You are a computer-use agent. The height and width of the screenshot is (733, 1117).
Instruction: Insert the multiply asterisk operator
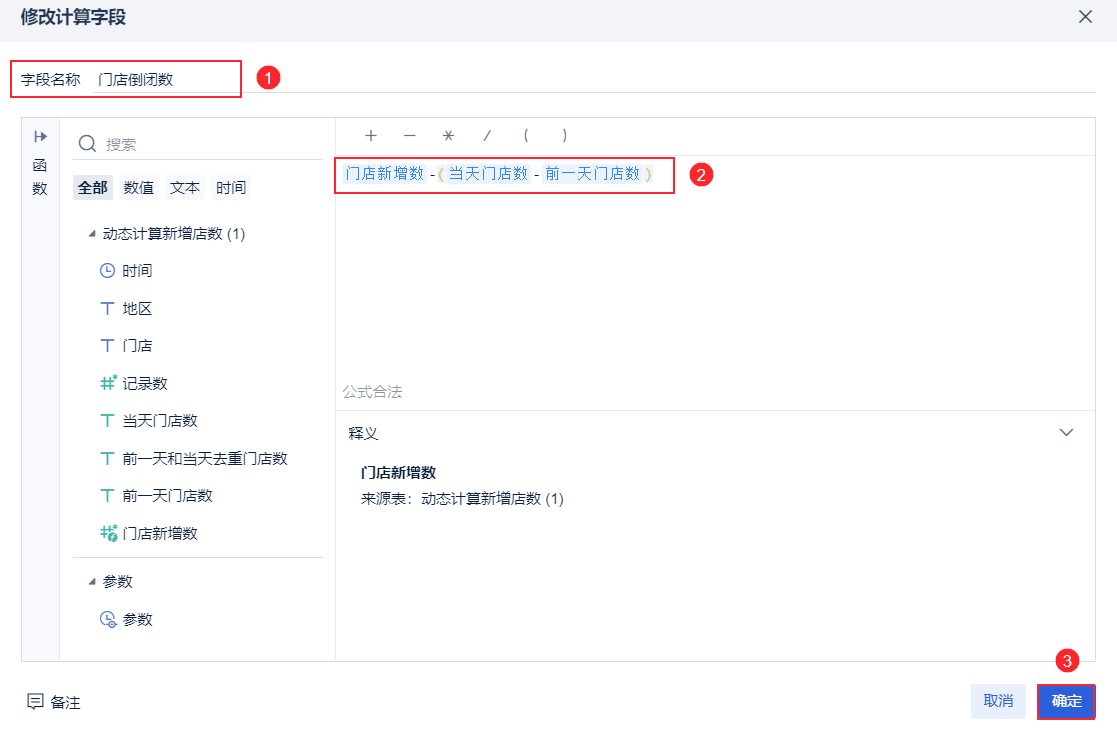click(448, 136)
